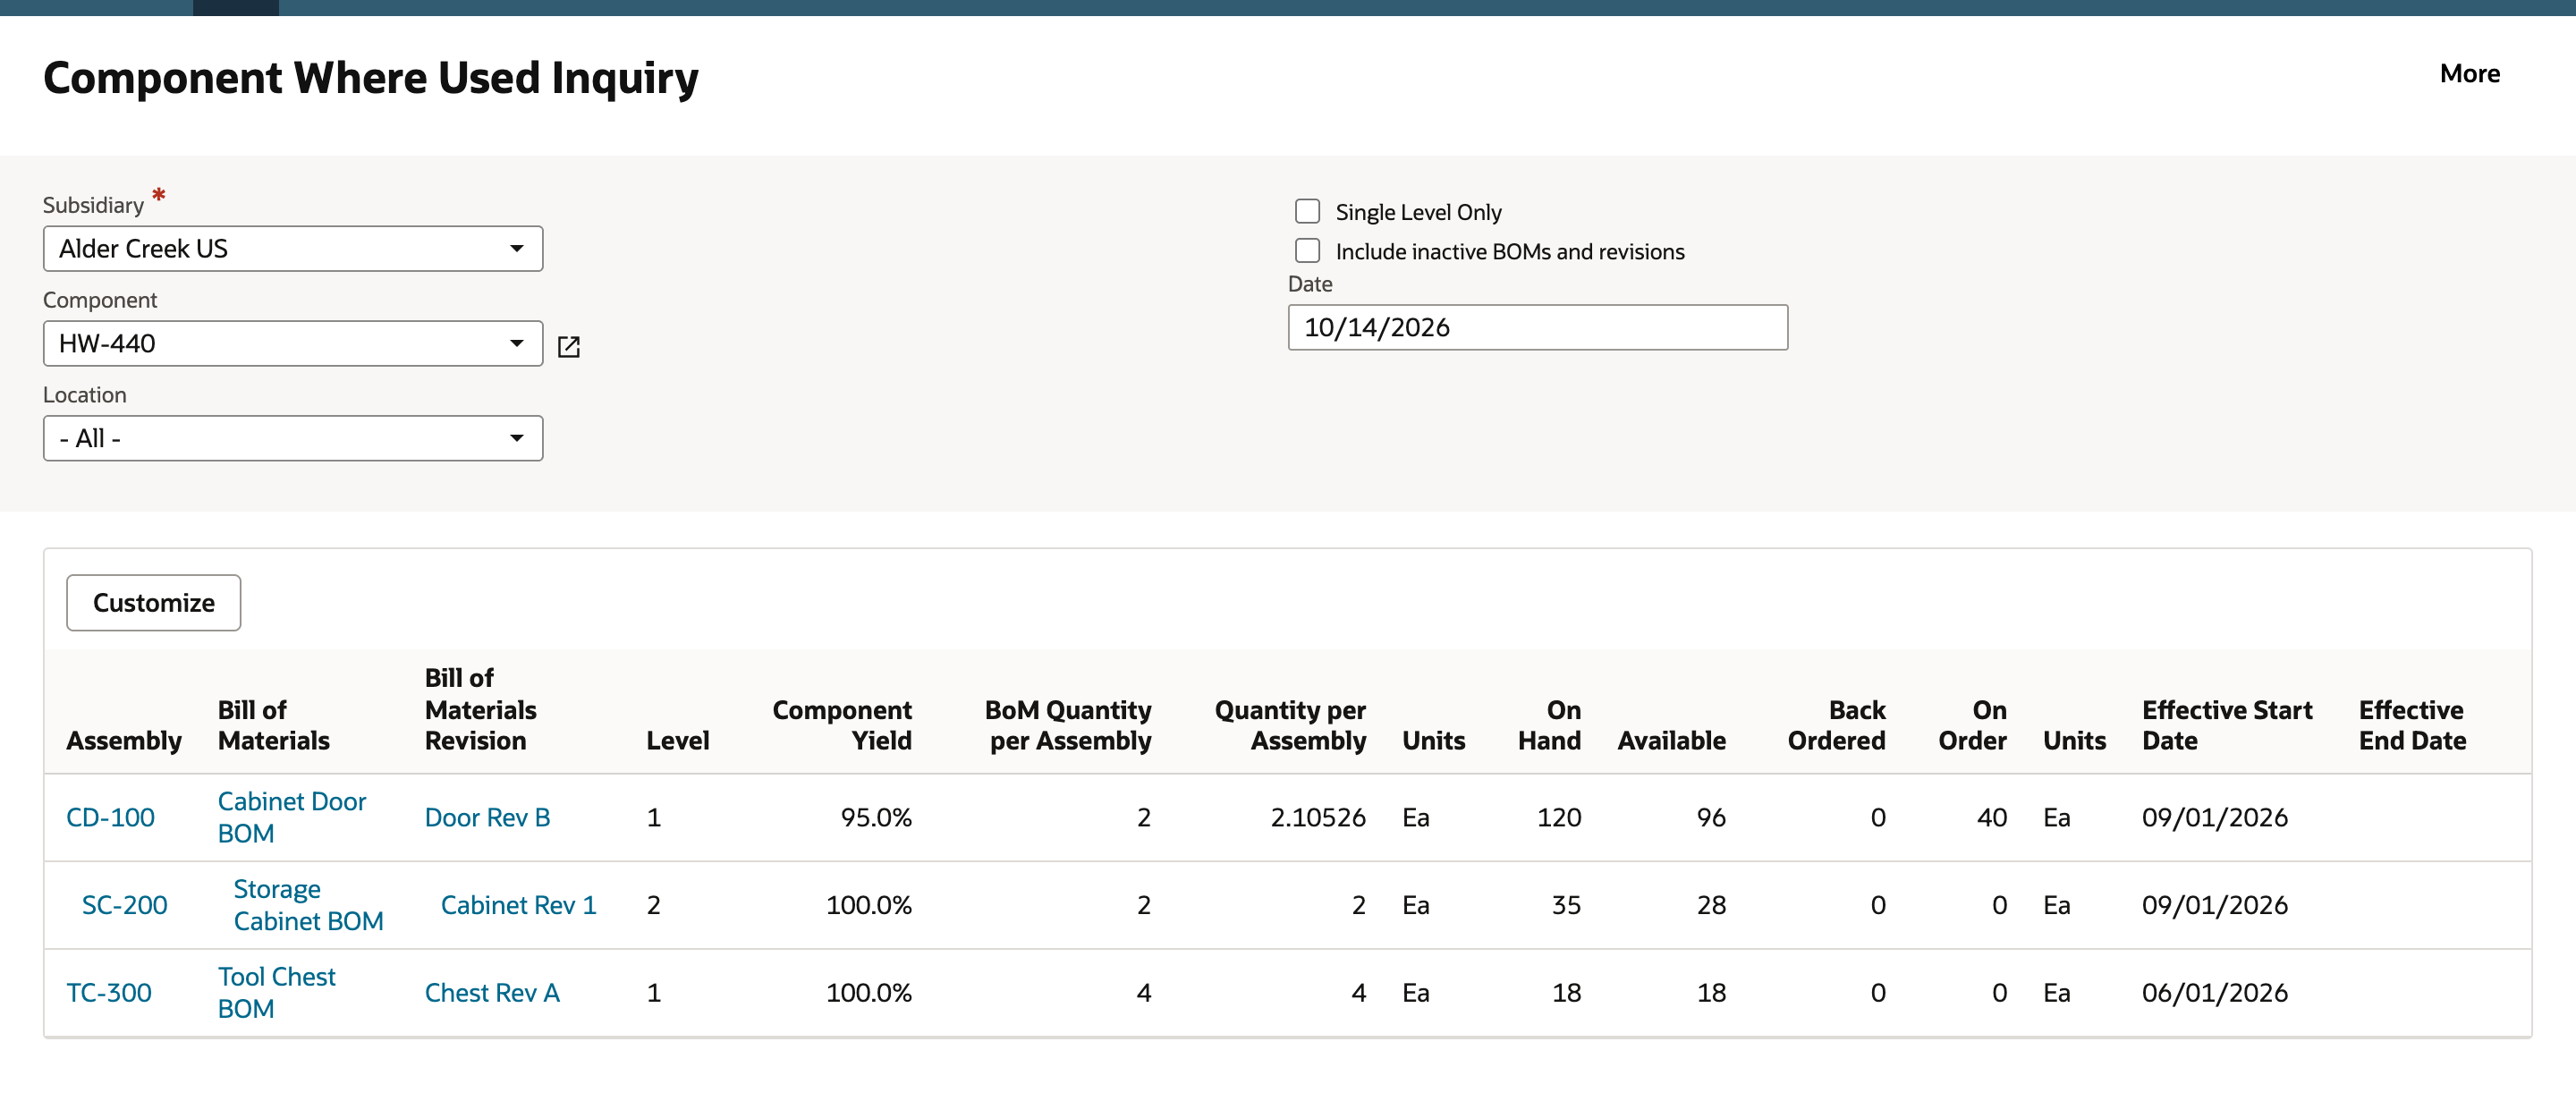
Task: Open the Cabinet Door BOM link
Action: click(x=291, y=817)
